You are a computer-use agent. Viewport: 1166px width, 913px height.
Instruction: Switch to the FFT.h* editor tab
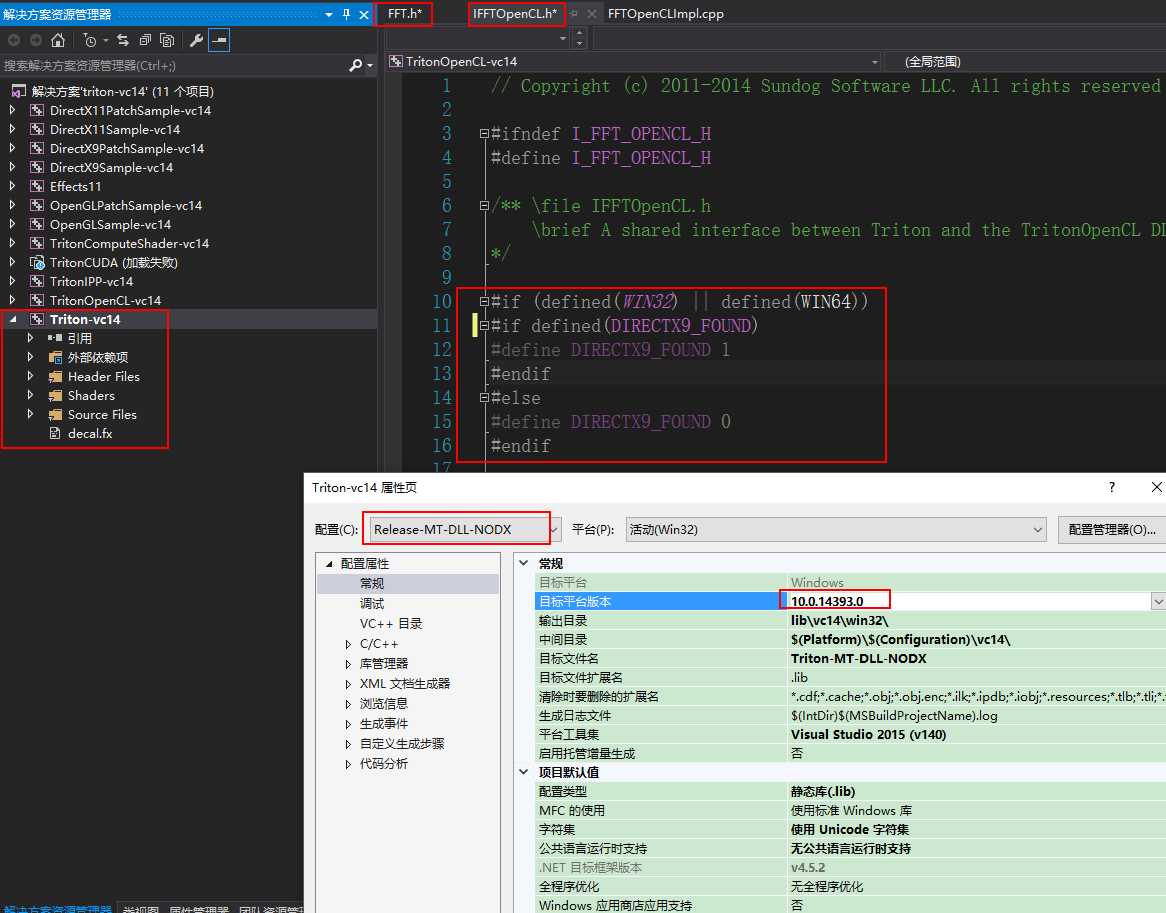[405, 13]
